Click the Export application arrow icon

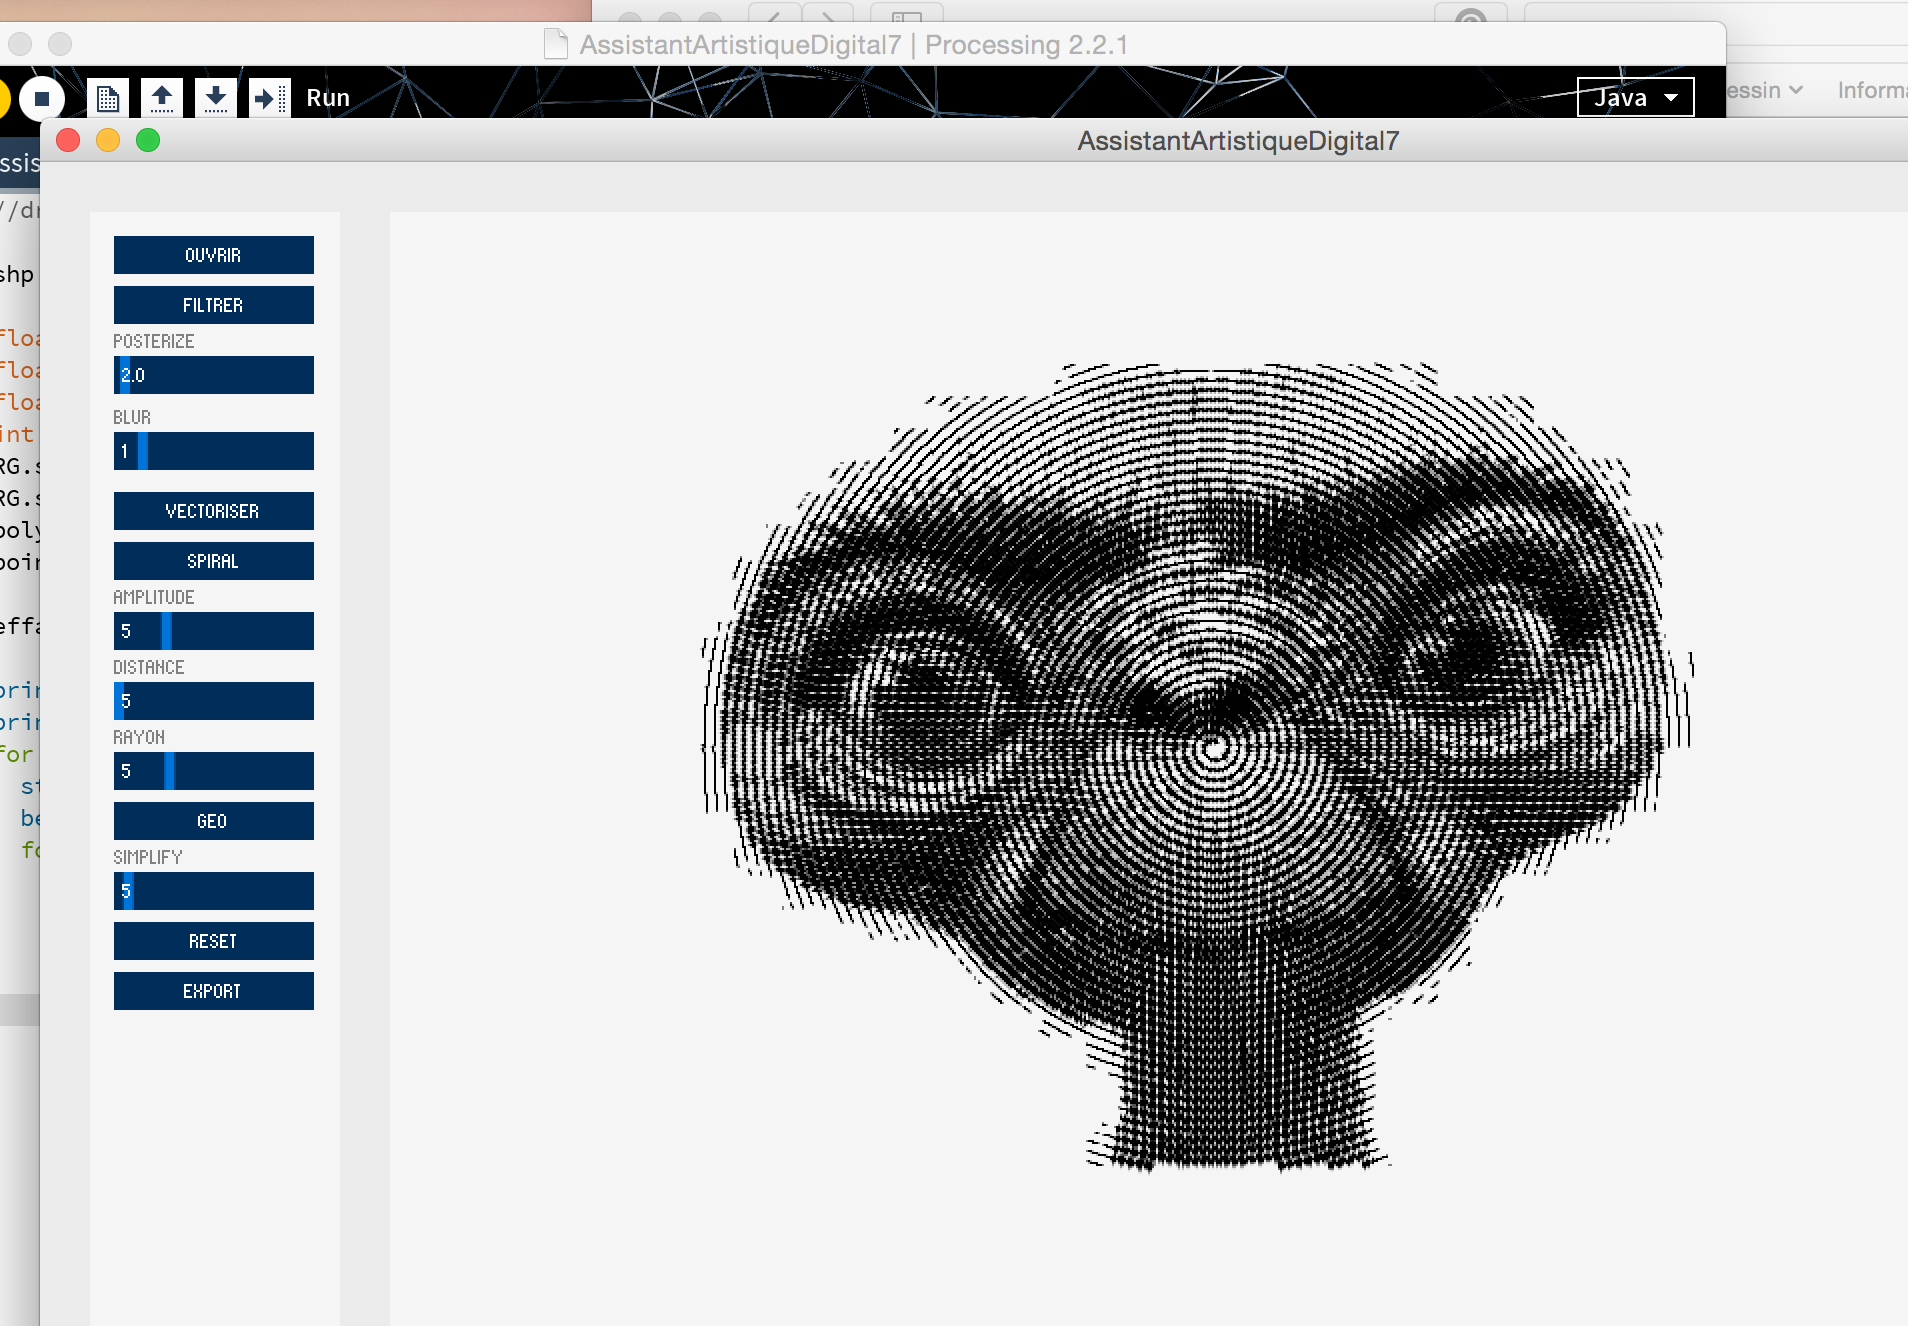coord(269,98)
